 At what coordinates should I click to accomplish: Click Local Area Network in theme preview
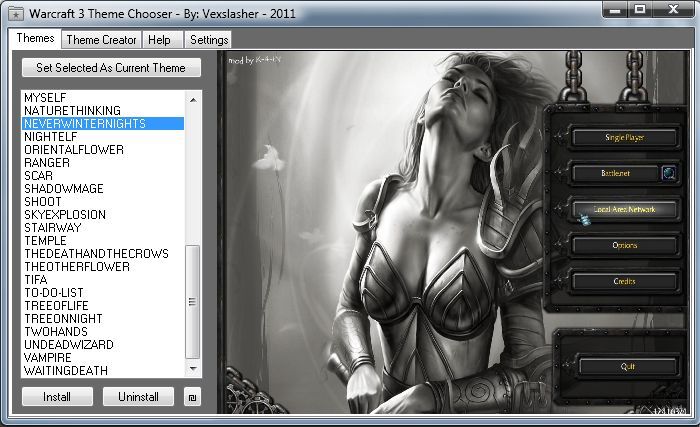click(x=624, y=209)
